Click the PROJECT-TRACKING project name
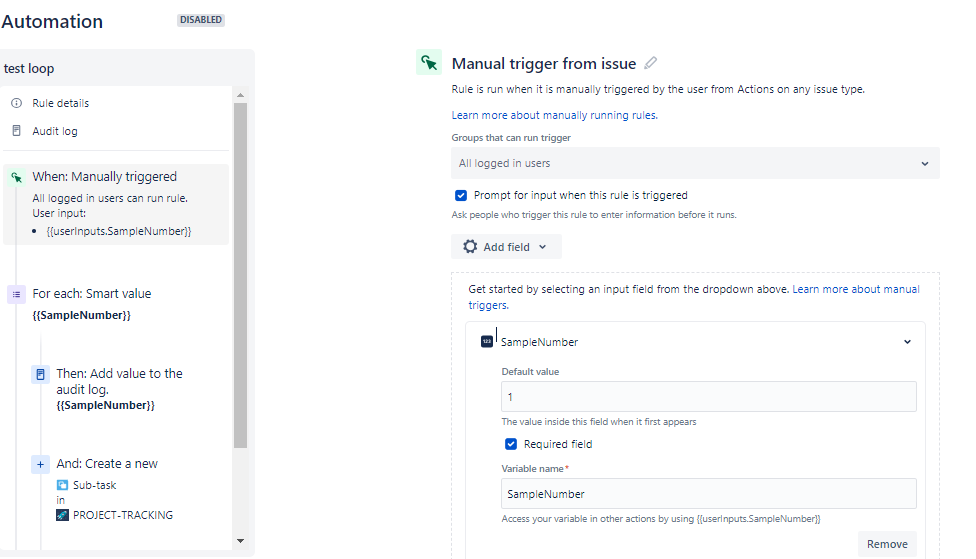Image resolution: width=976 pixels, height=559 pixels. point(123,515)
